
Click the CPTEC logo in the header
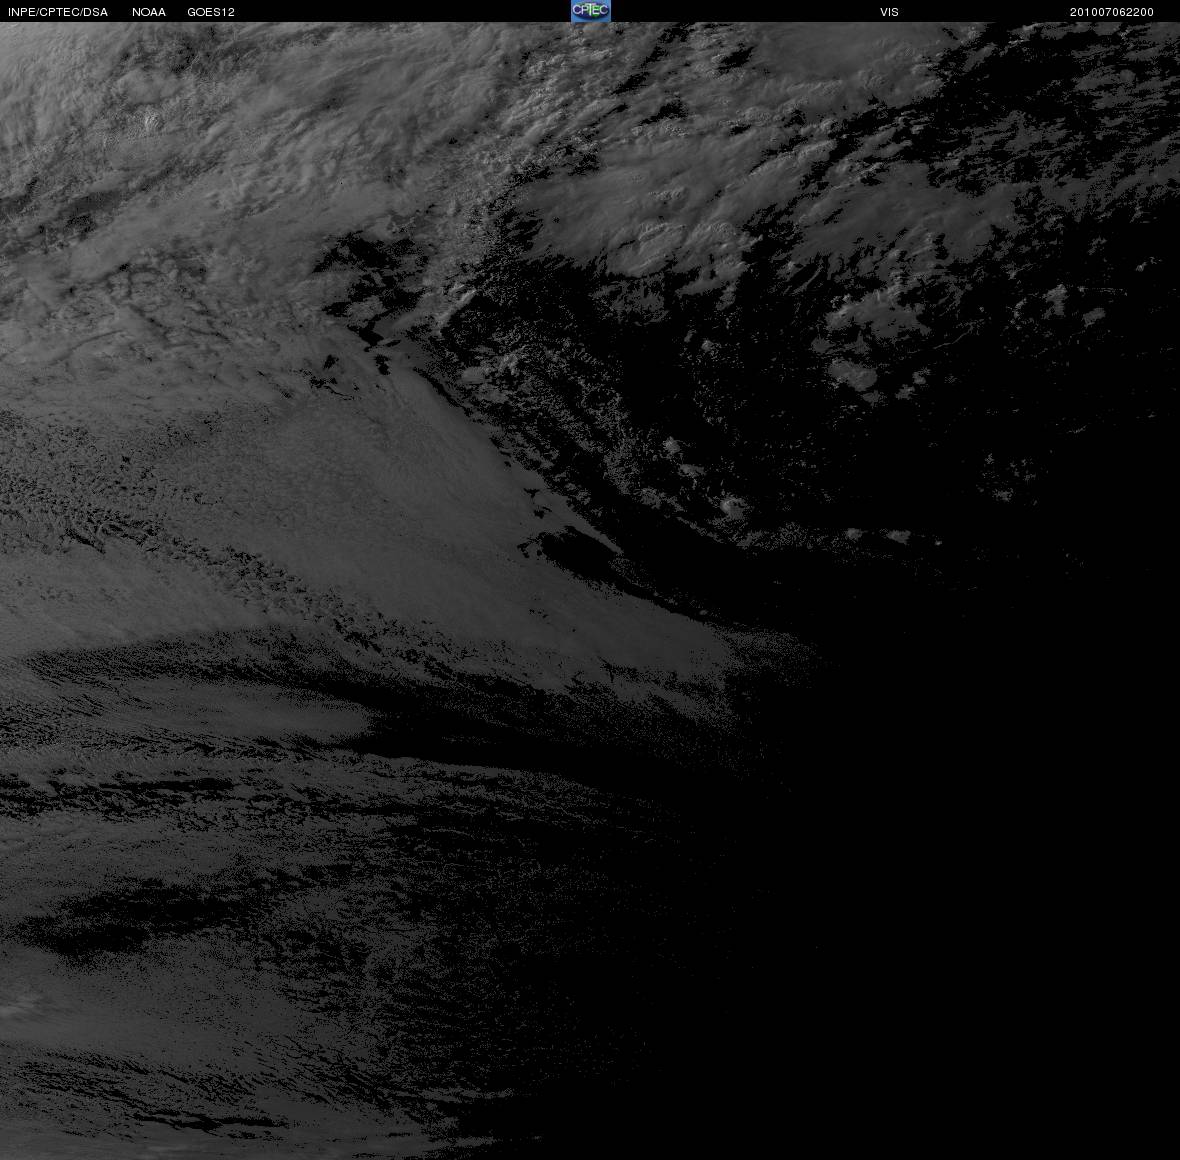[590, 11]
